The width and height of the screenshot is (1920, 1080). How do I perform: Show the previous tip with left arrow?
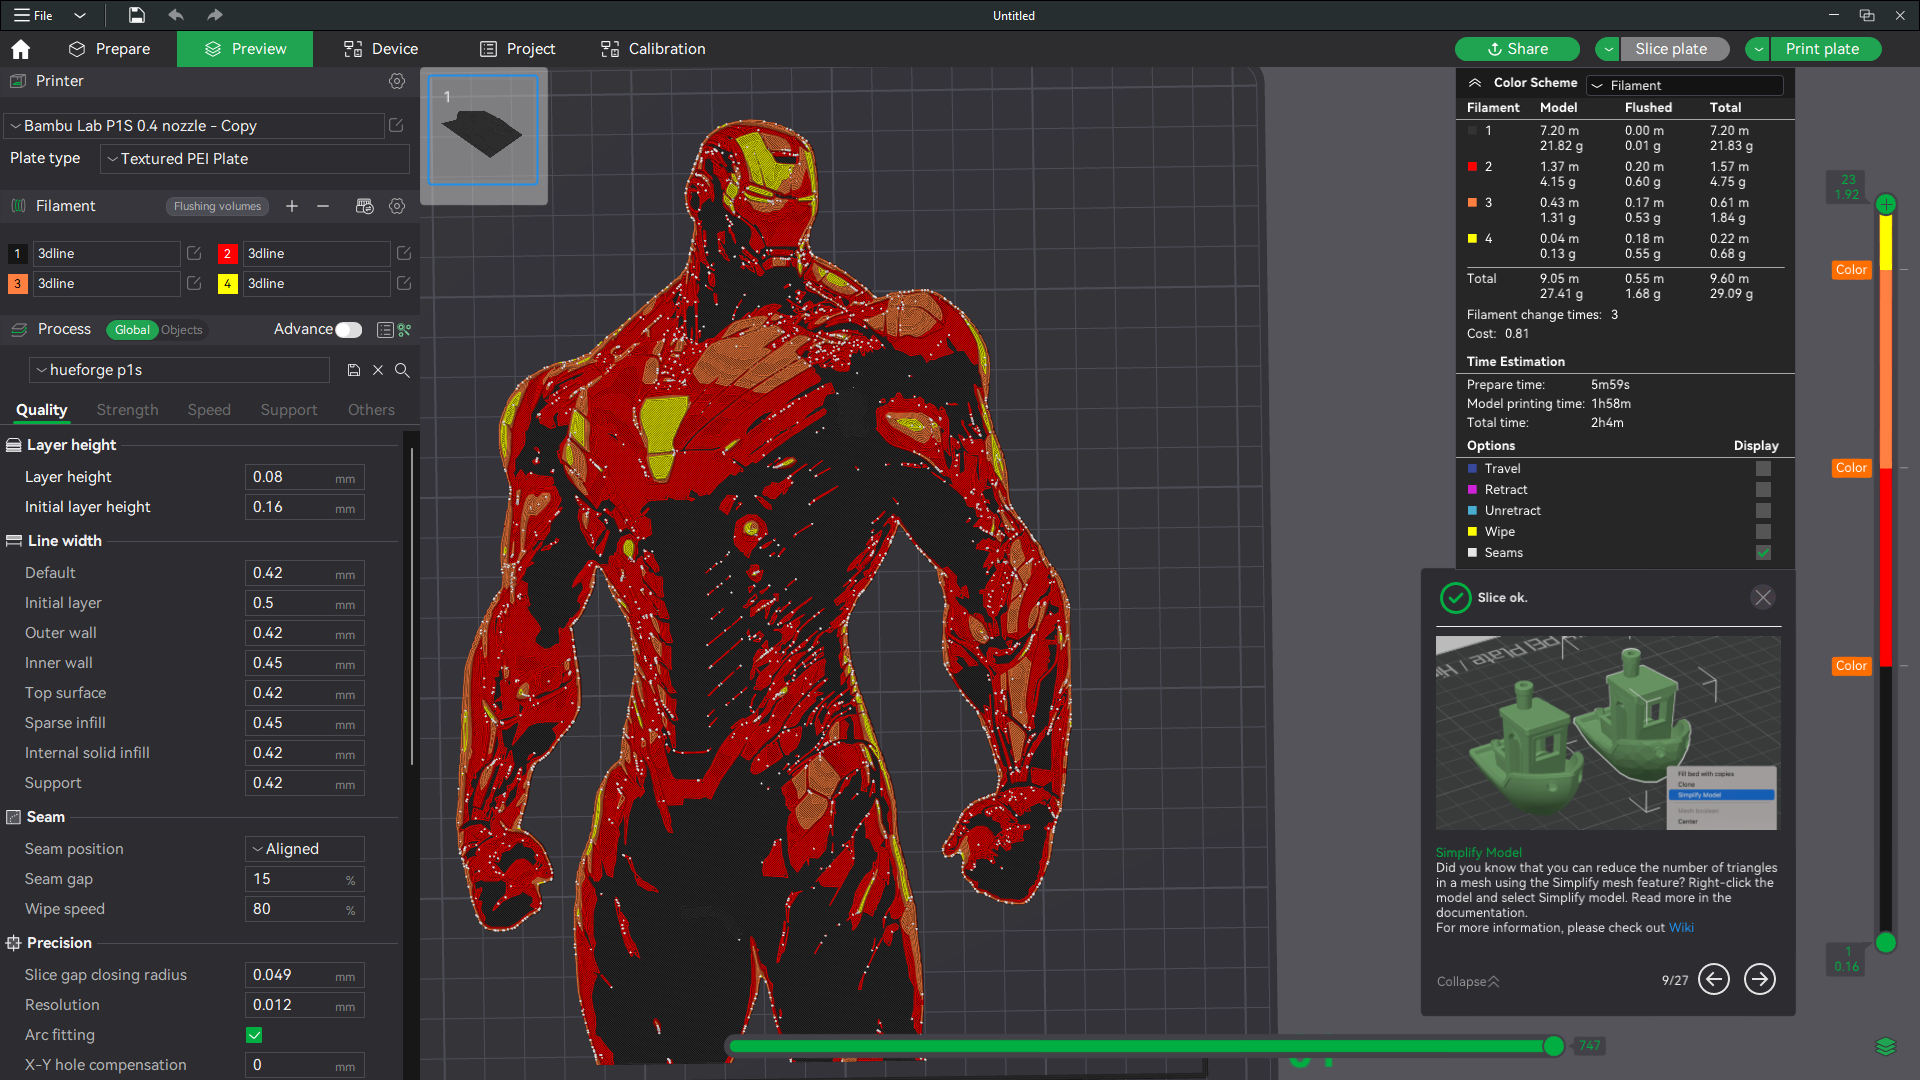[1714, 979]
